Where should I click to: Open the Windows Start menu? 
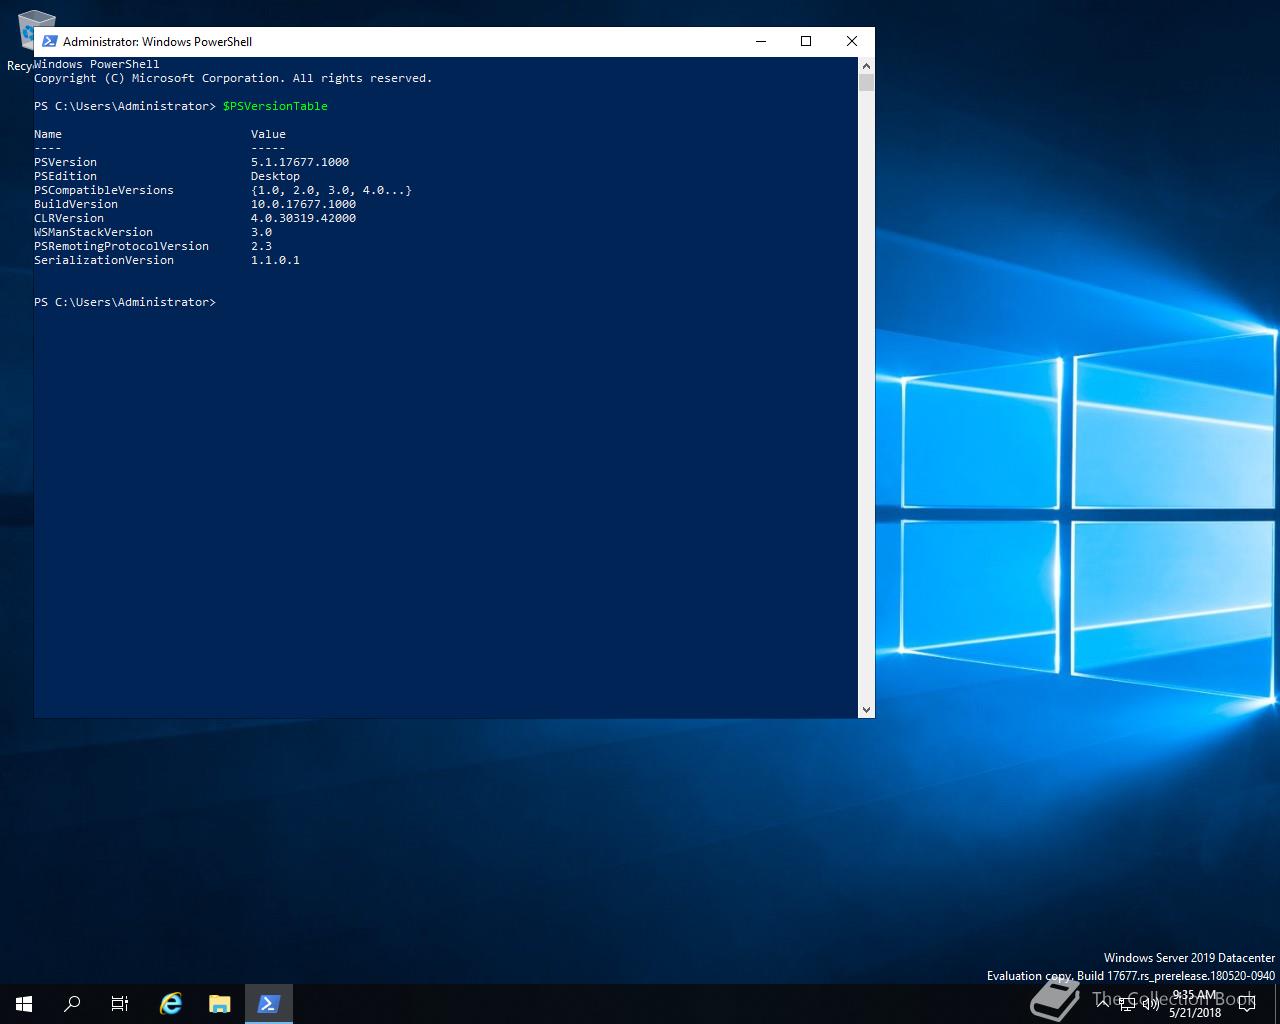pos(24,1004)
